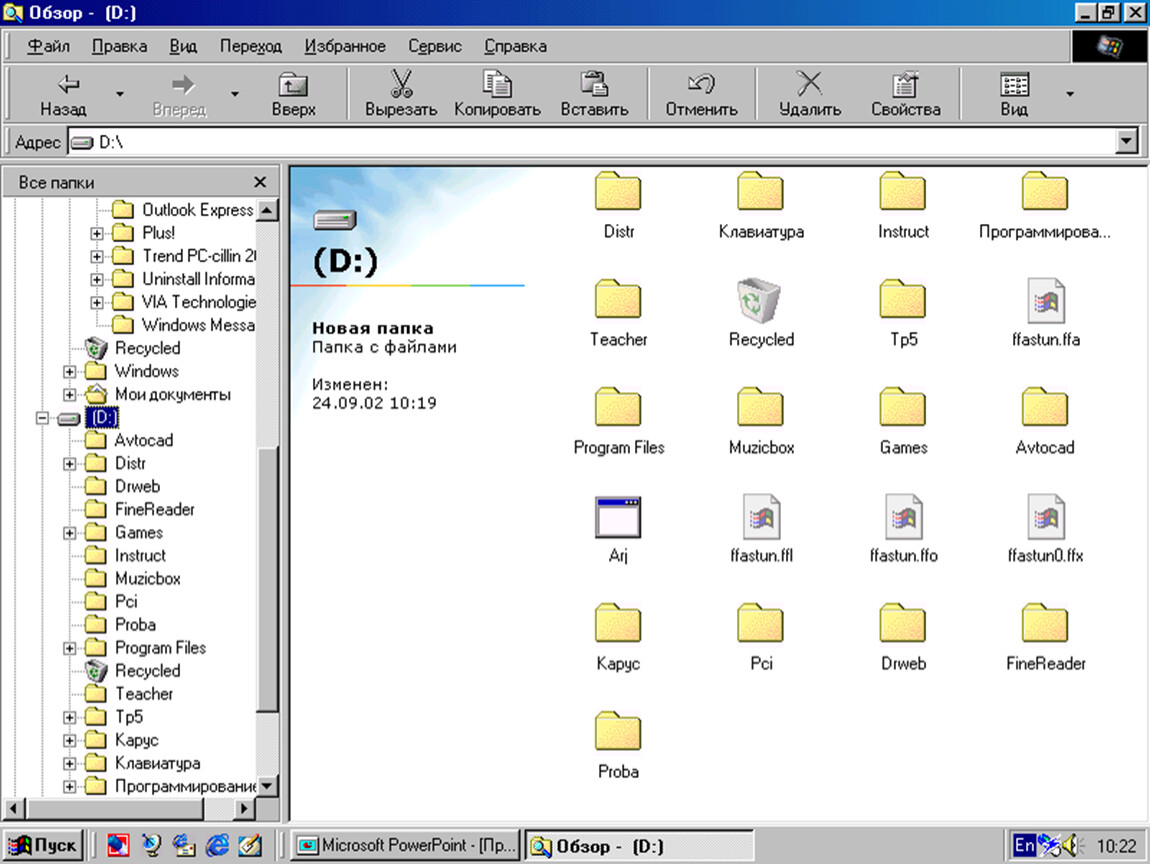Screen dimensions: 1150x864
Task: Expand the Program Files node in the tree
Action: [x=70, y=648]
